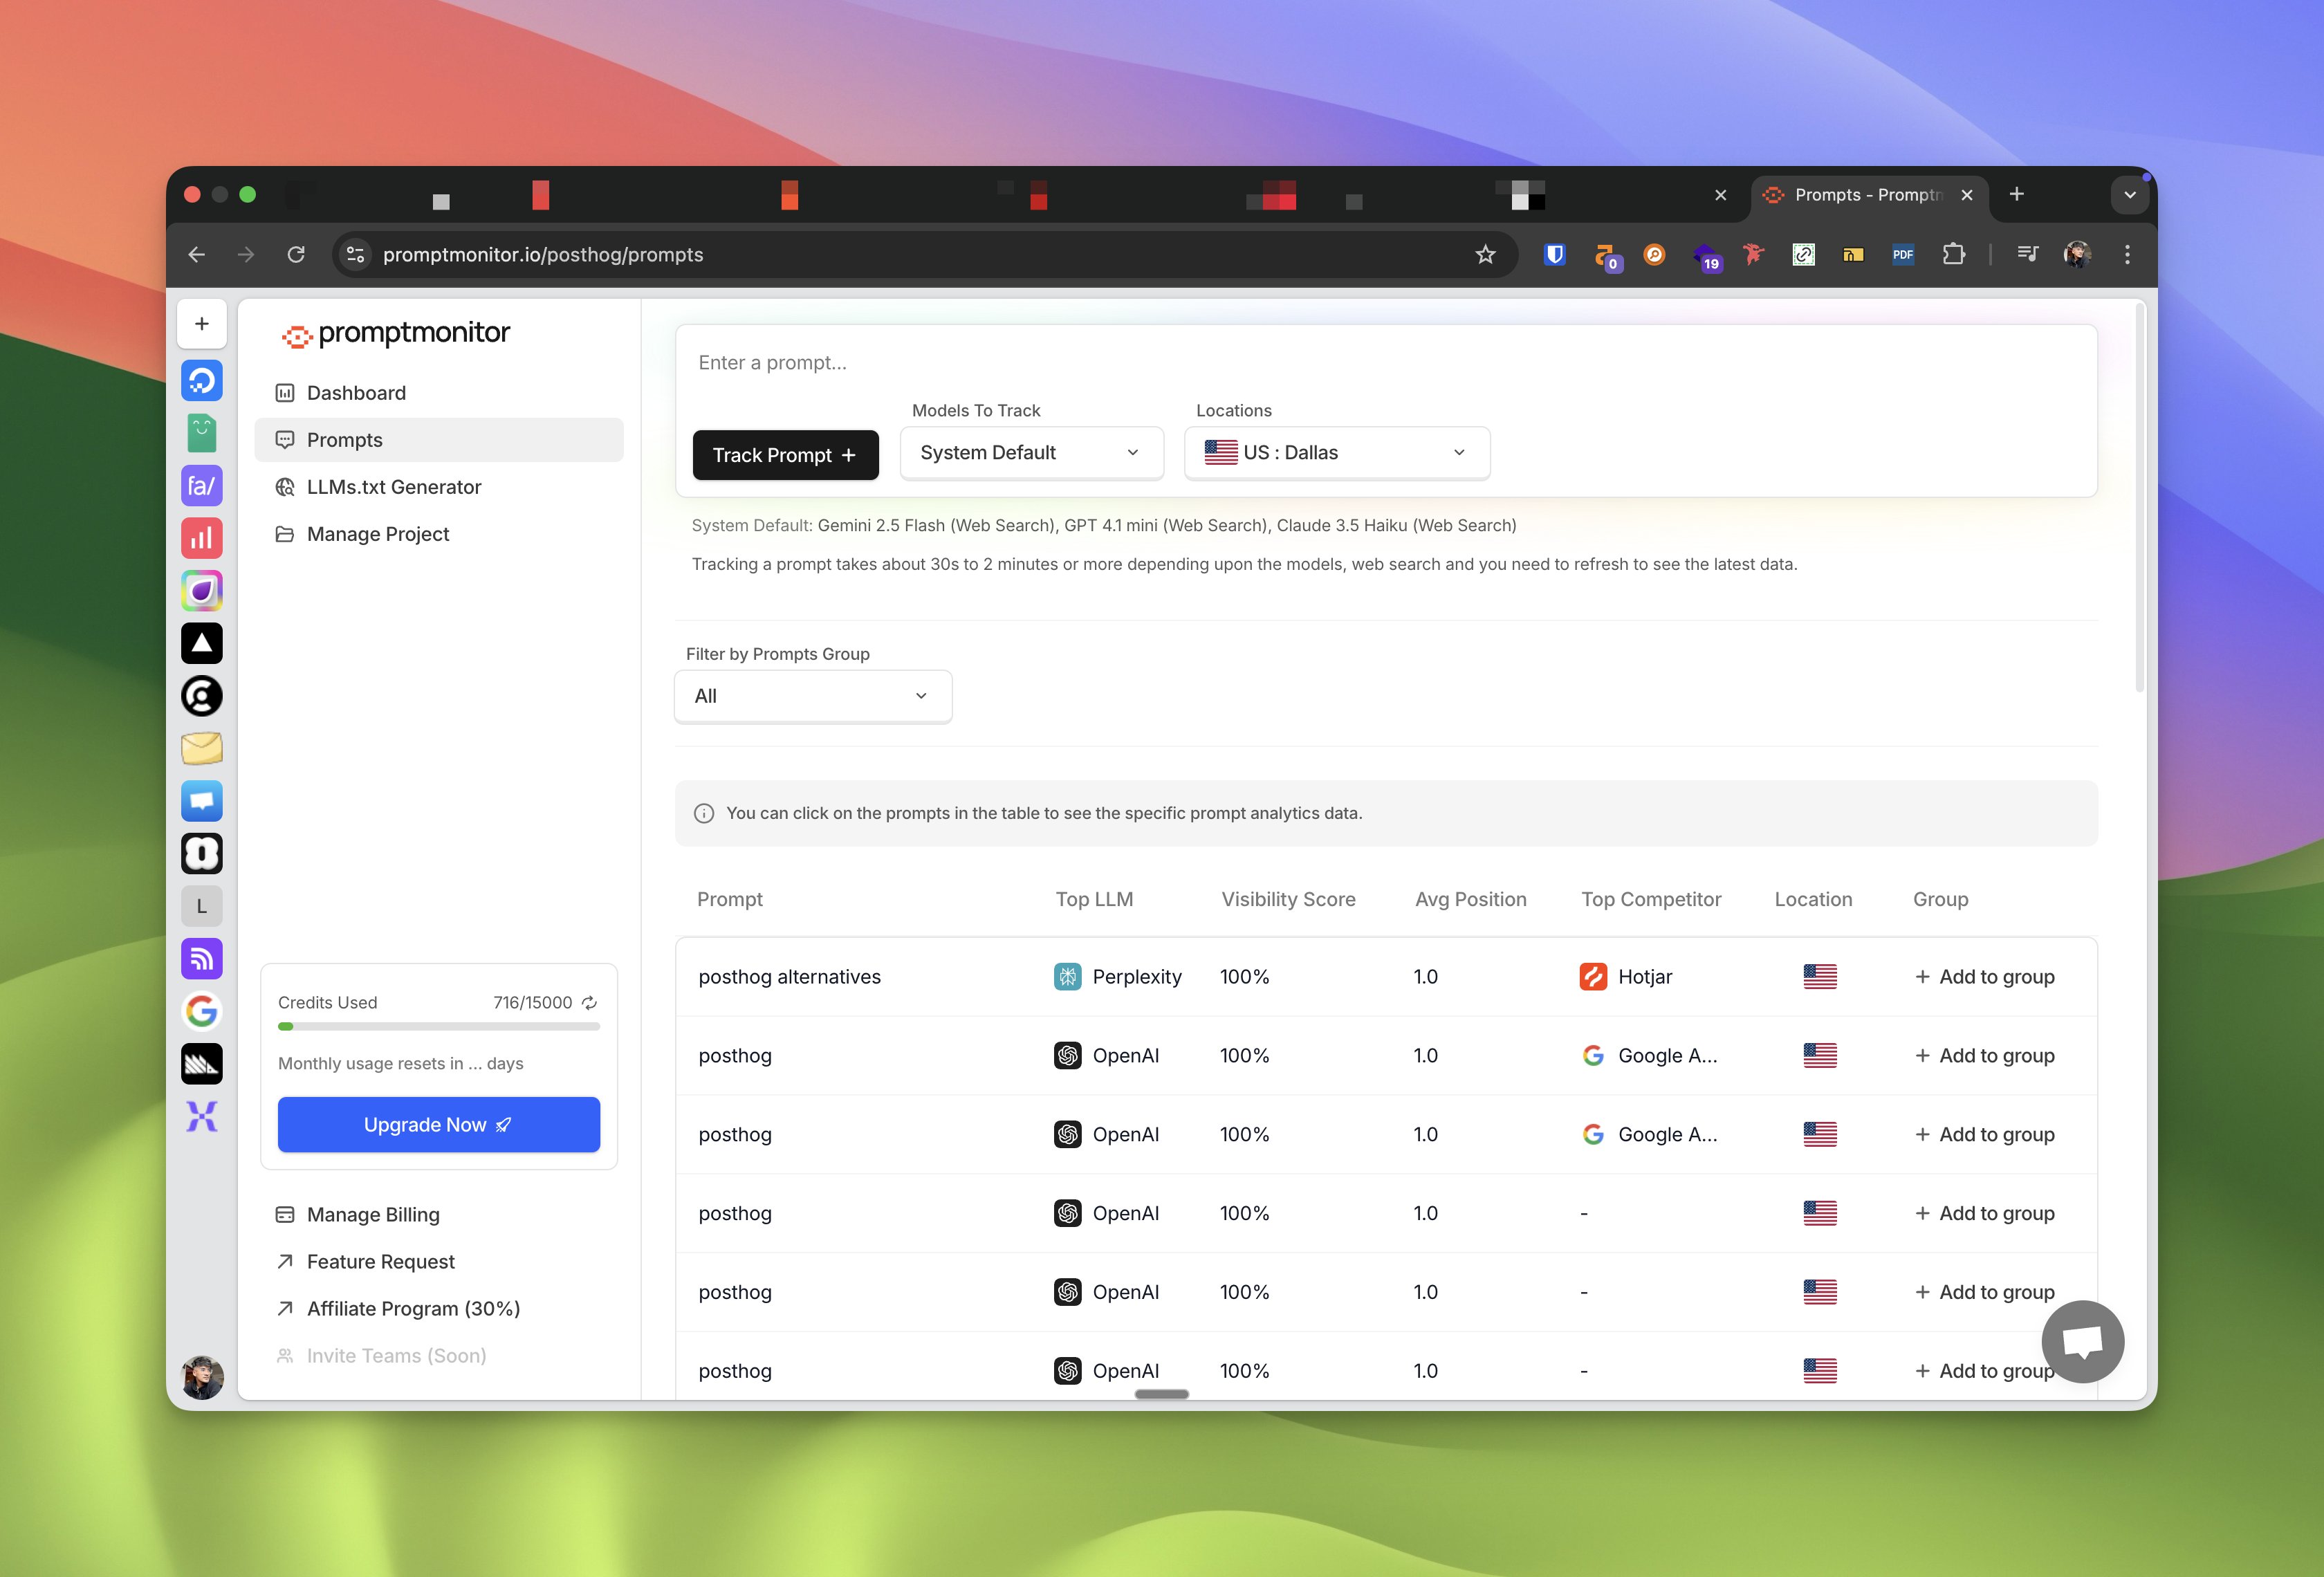Refresh the credits used counter
Screen dimensions: 2324x1577
coord(590,1002)
